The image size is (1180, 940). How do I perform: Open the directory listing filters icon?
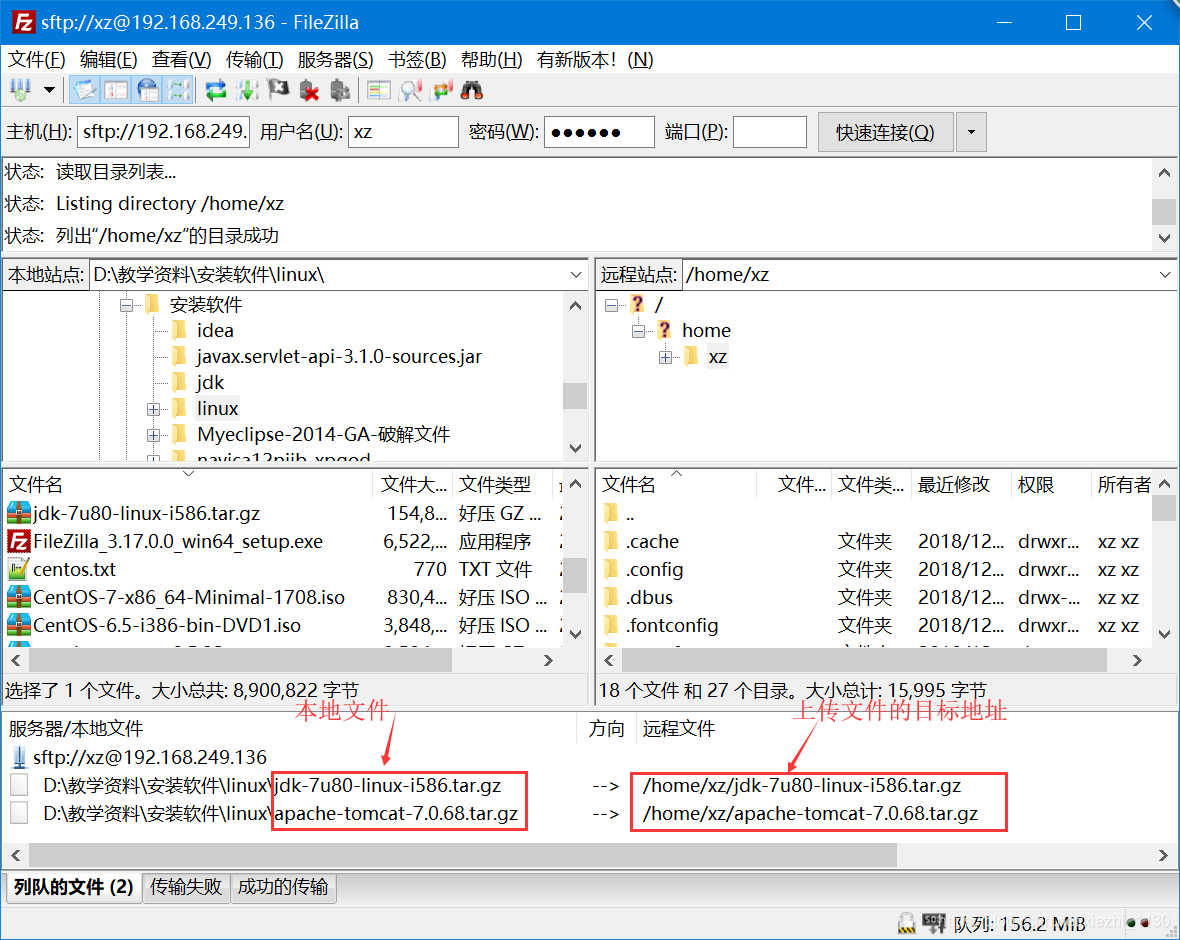click(379, 90)
